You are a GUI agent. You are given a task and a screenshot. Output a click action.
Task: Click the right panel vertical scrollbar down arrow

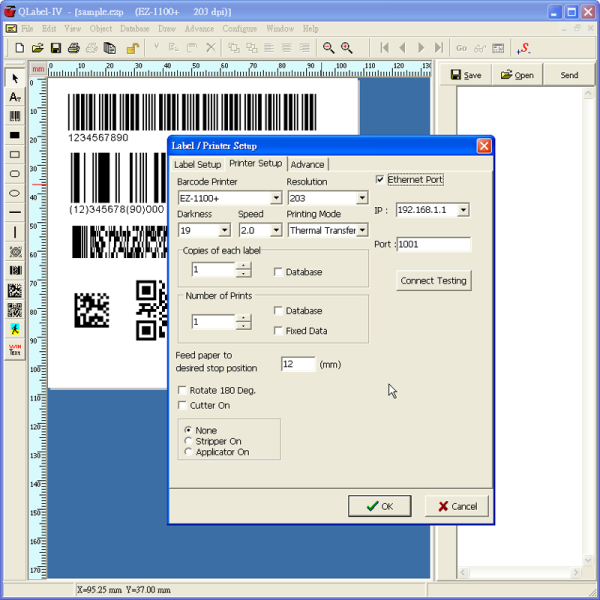click(588, 561)
